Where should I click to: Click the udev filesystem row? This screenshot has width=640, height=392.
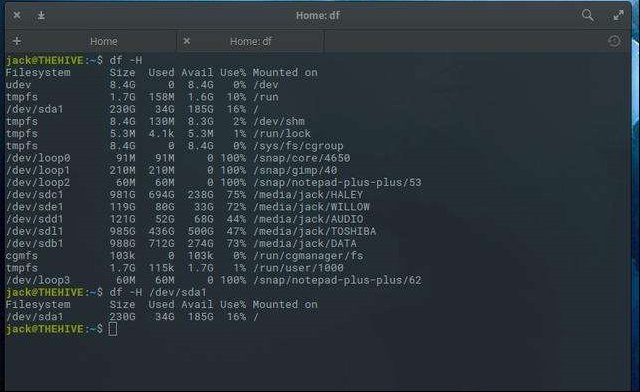tap(142, 85)
